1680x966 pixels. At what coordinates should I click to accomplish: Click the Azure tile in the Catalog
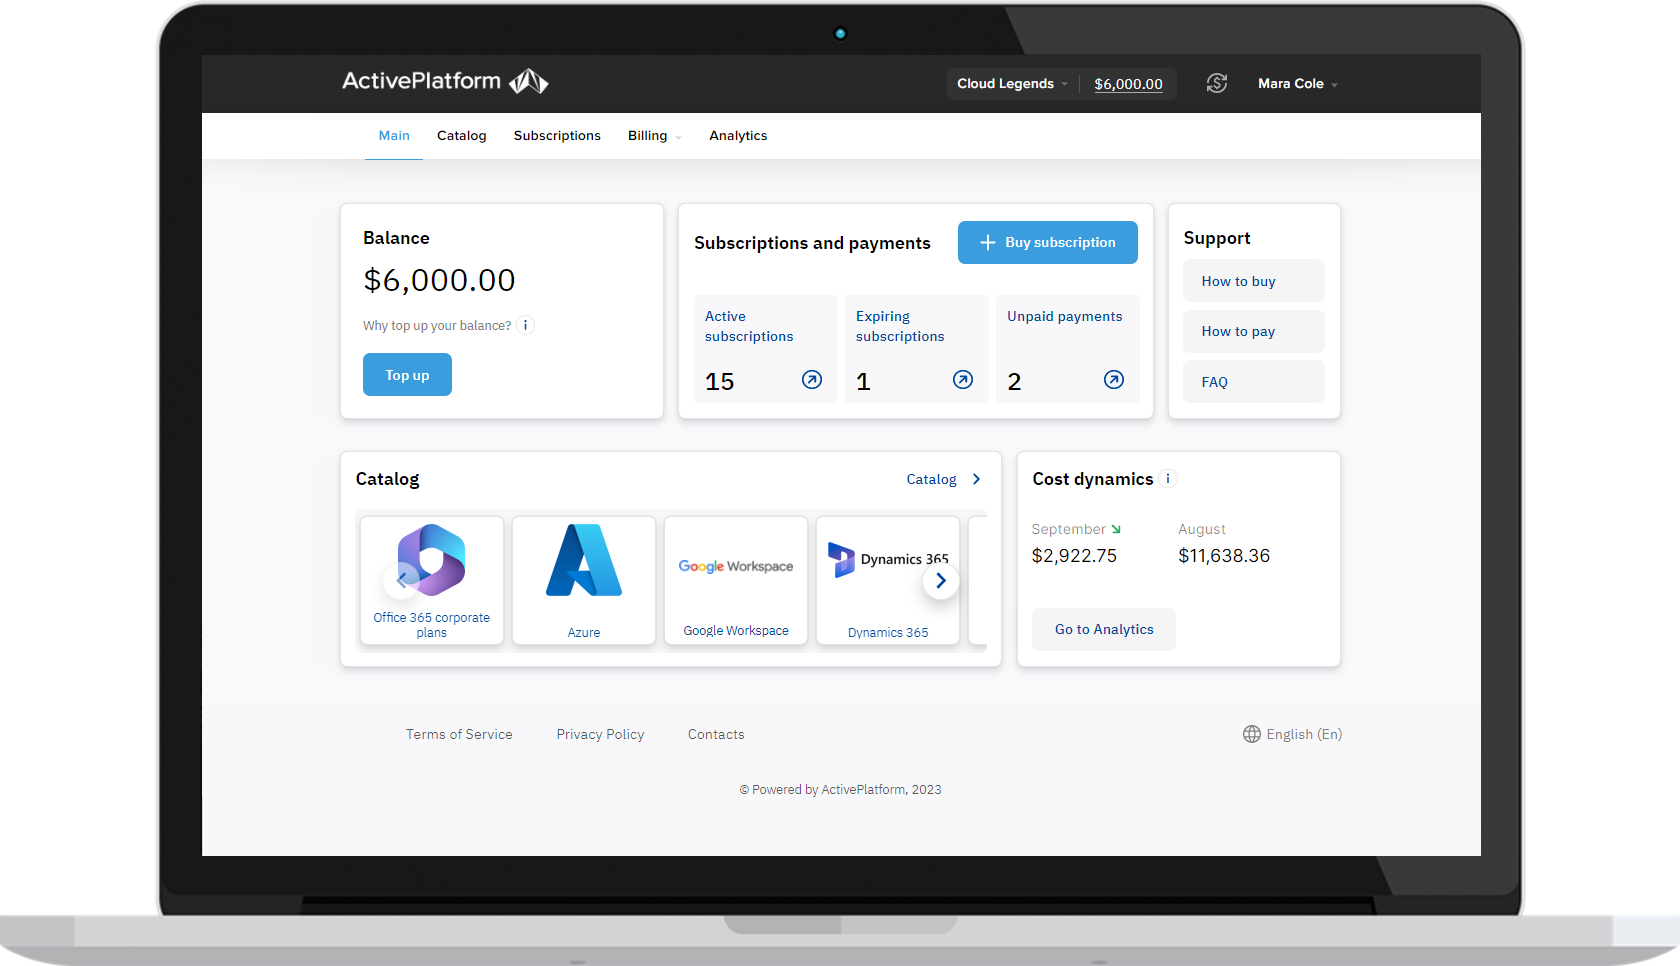pyautogui.click(x=584, y=580)
